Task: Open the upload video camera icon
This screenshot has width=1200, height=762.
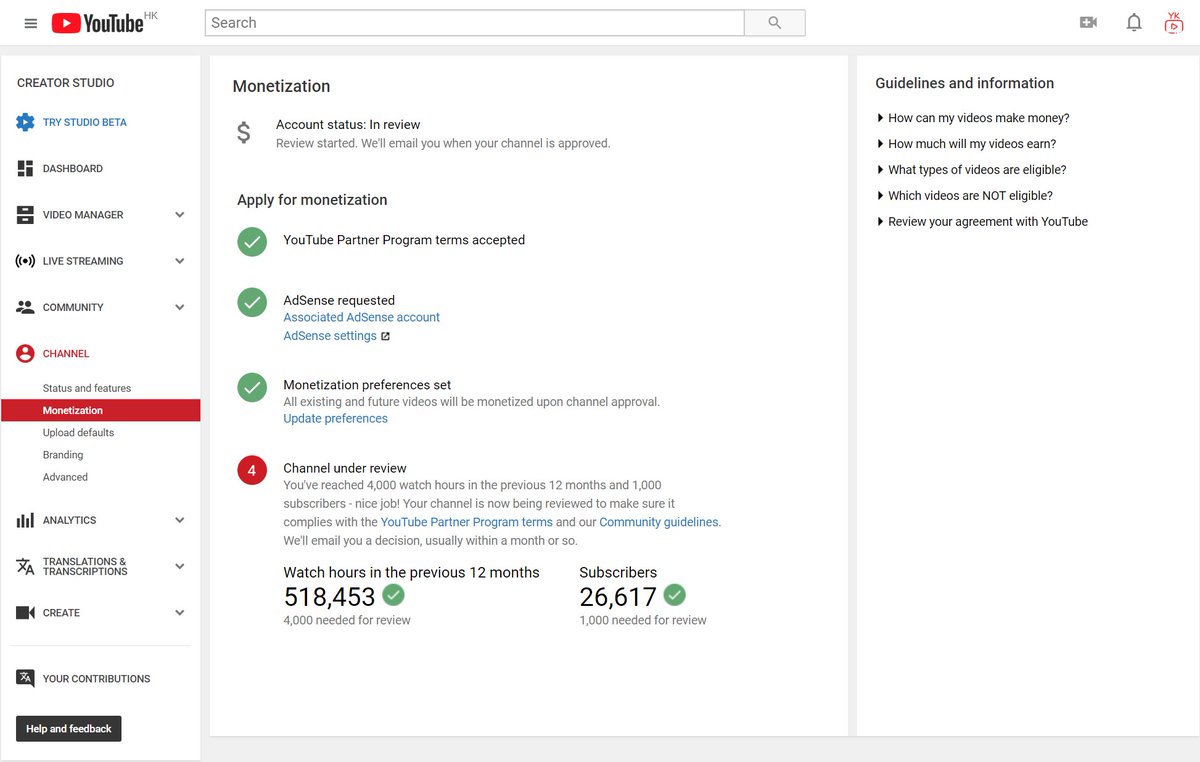Action: click(x=1088, y=22)
